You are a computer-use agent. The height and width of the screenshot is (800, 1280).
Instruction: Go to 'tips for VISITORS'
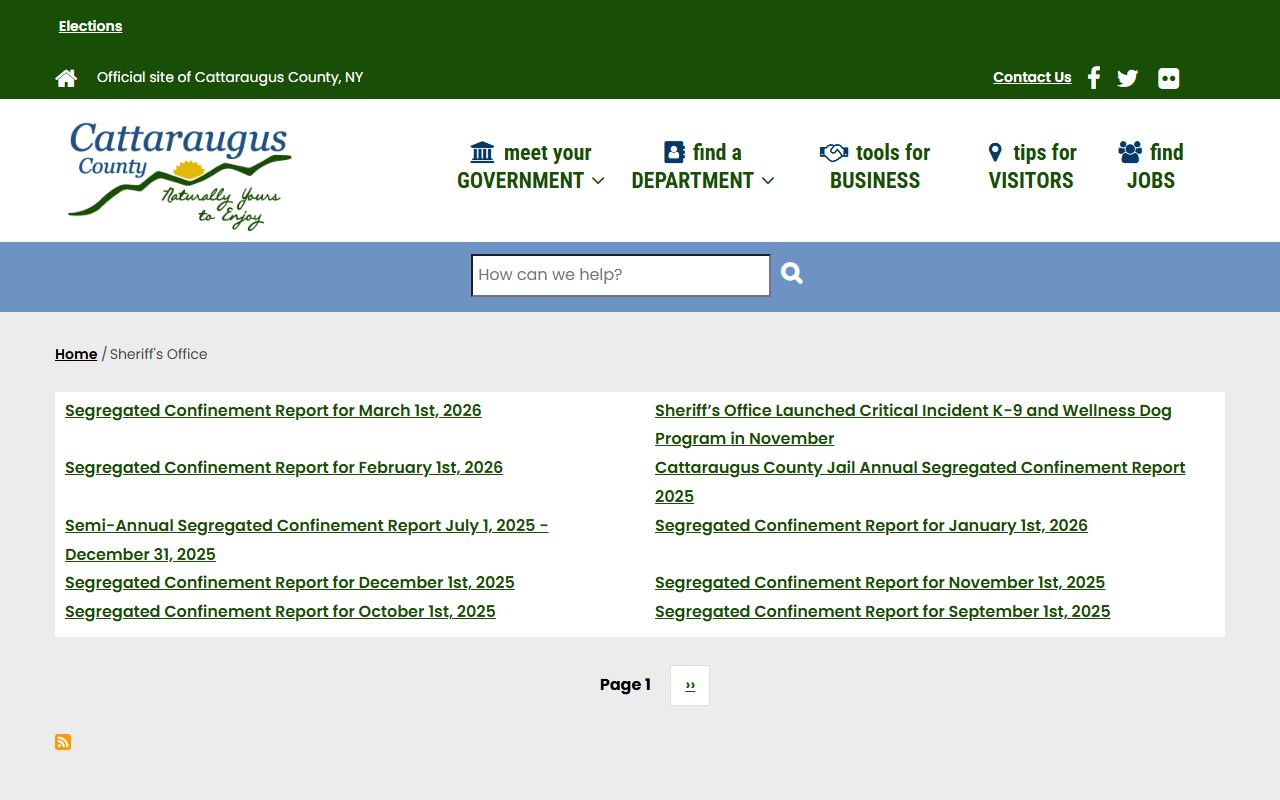click(x=1032, y=166)
